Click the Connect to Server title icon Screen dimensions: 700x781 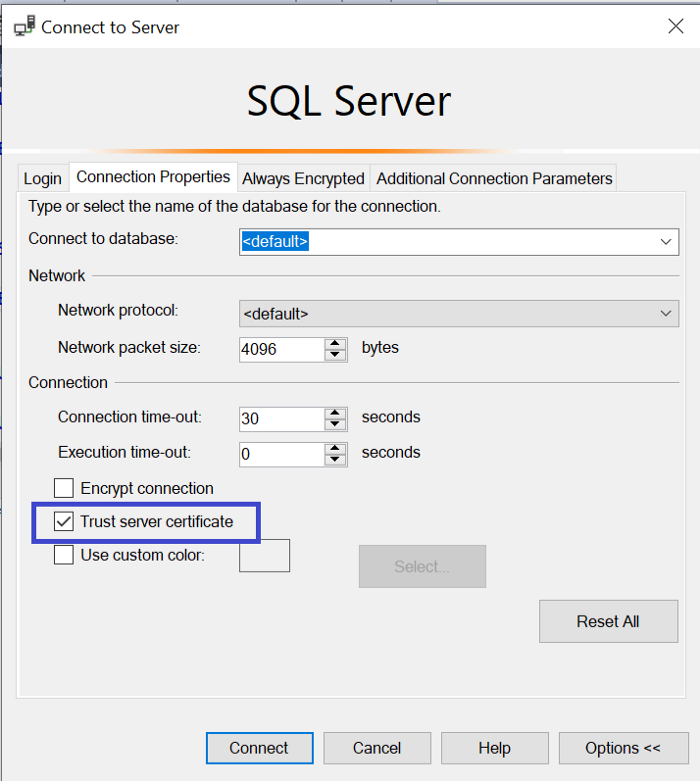[24, 26]
